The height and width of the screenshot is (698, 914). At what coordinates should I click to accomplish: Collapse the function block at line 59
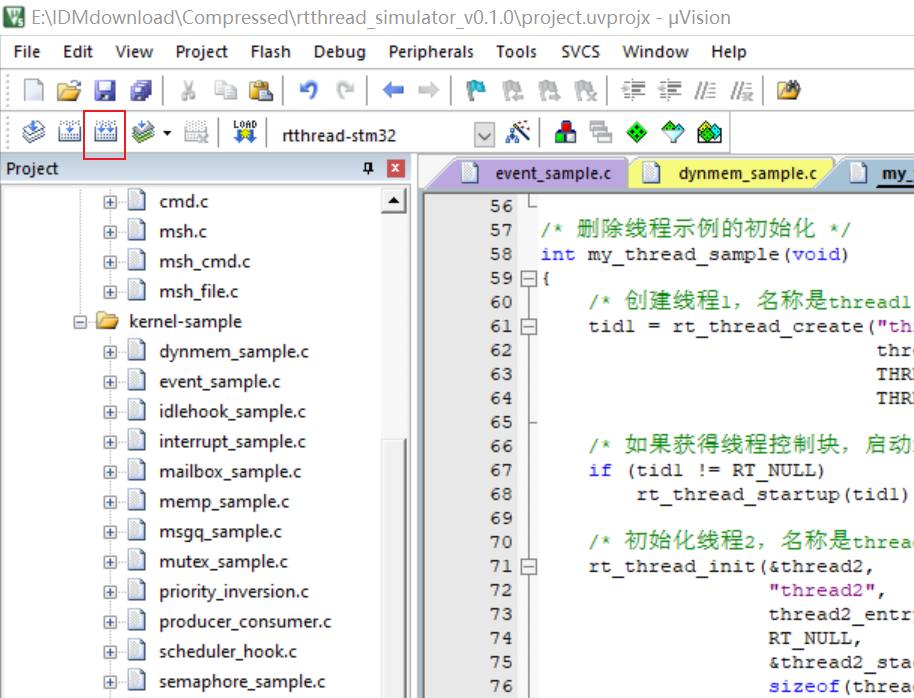528,279
